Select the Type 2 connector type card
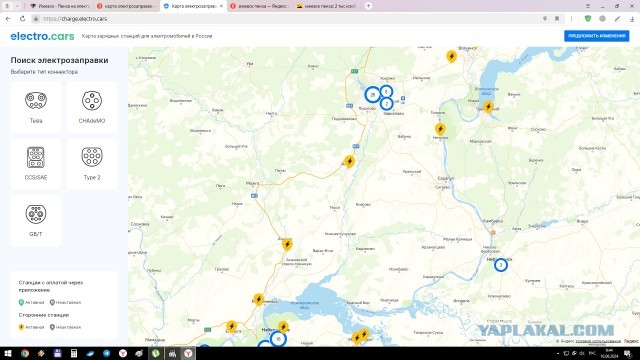The image size is (640, 360). (92, 164)
